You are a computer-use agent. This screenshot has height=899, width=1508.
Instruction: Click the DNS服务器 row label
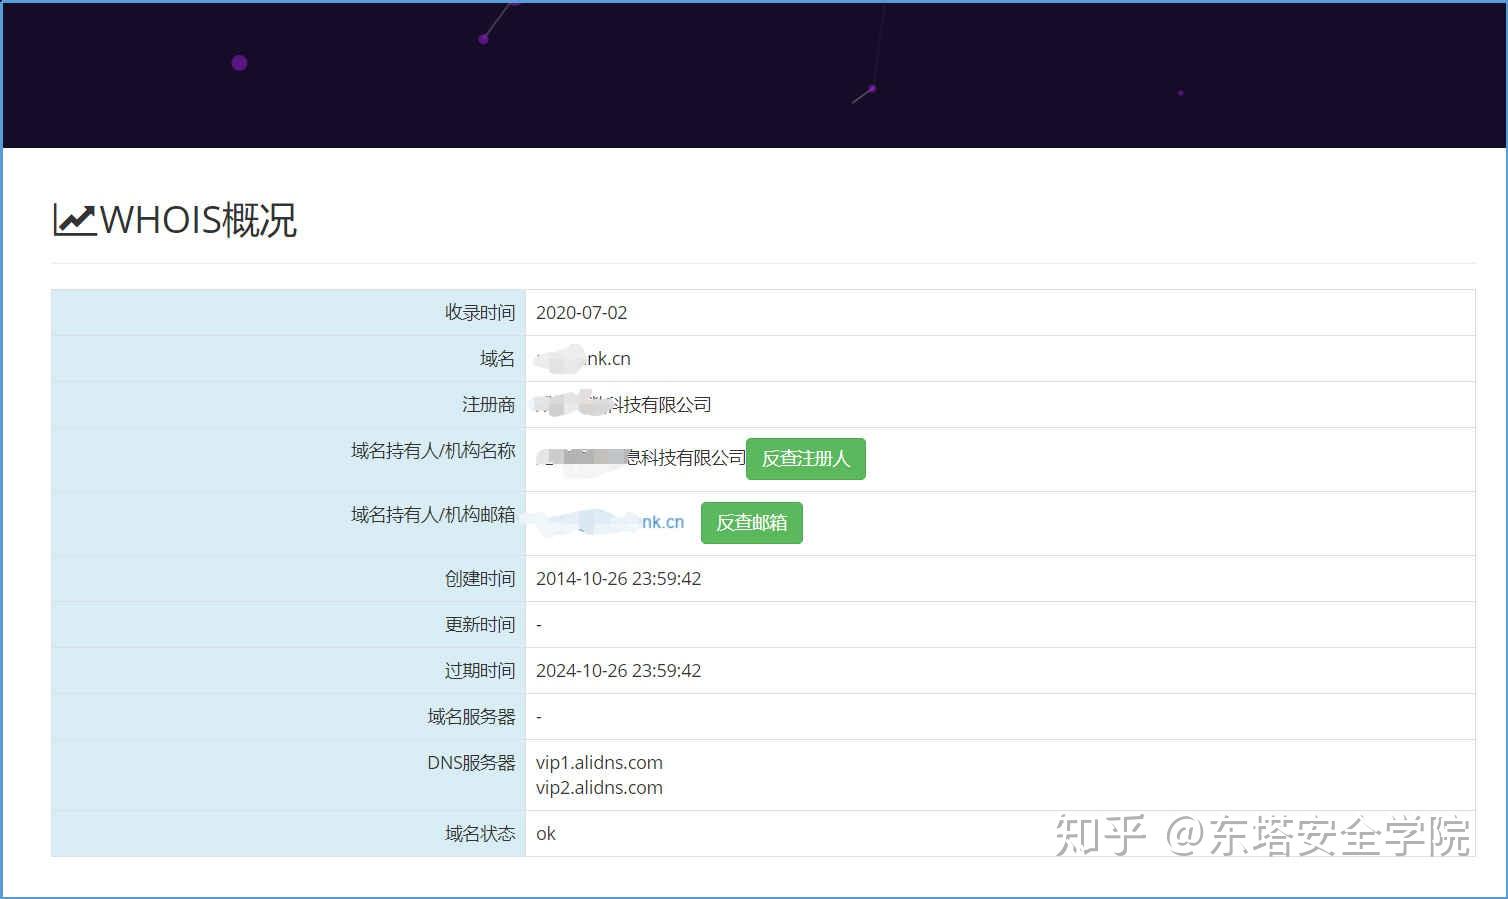[x=471, y=762]
